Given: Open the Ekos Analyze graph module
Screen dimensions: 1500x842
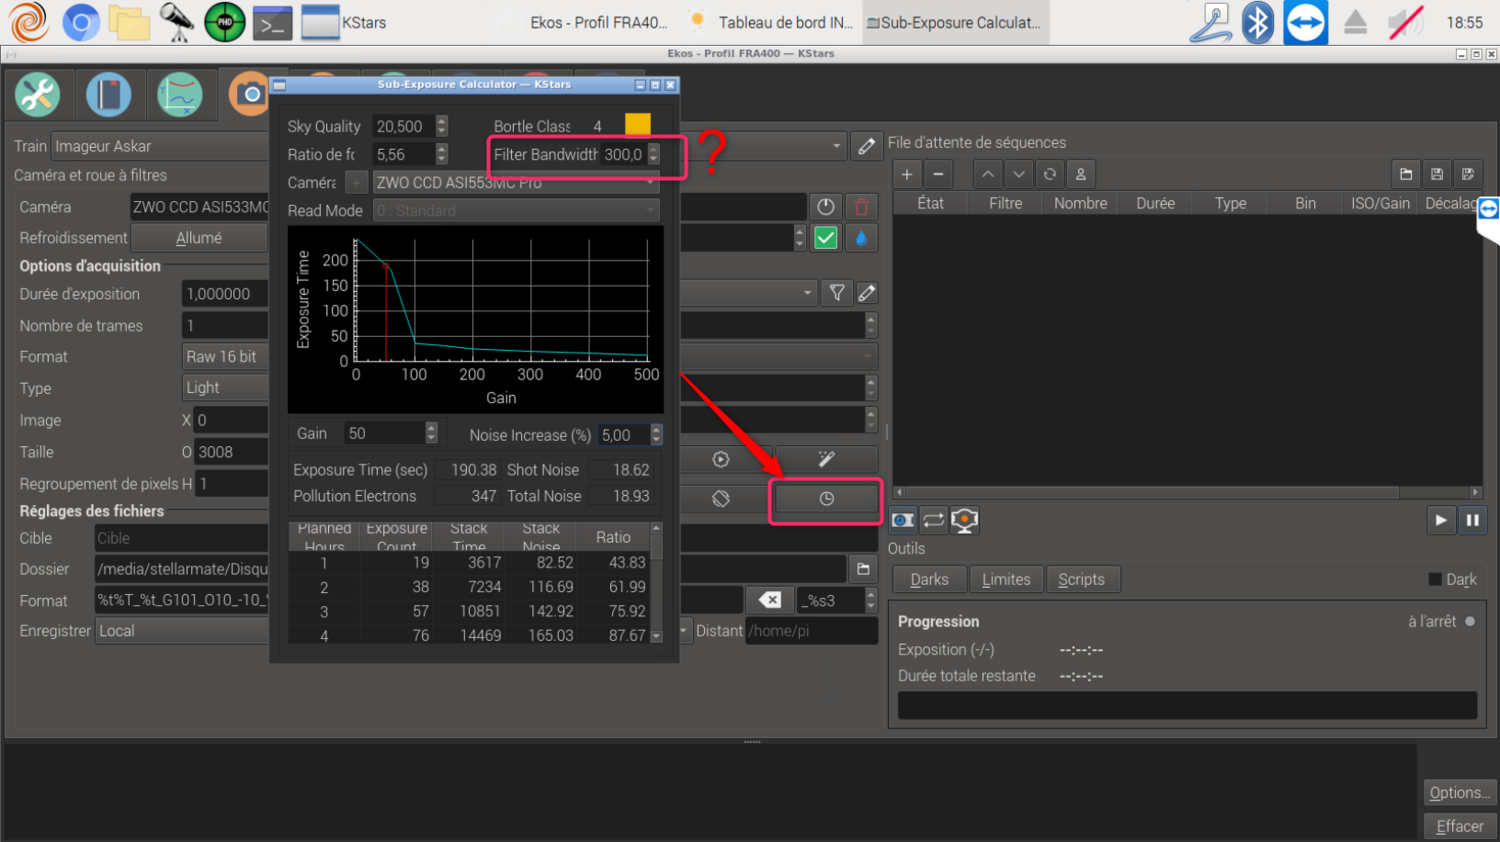Looking at the screenshot, I should [180, 95].
